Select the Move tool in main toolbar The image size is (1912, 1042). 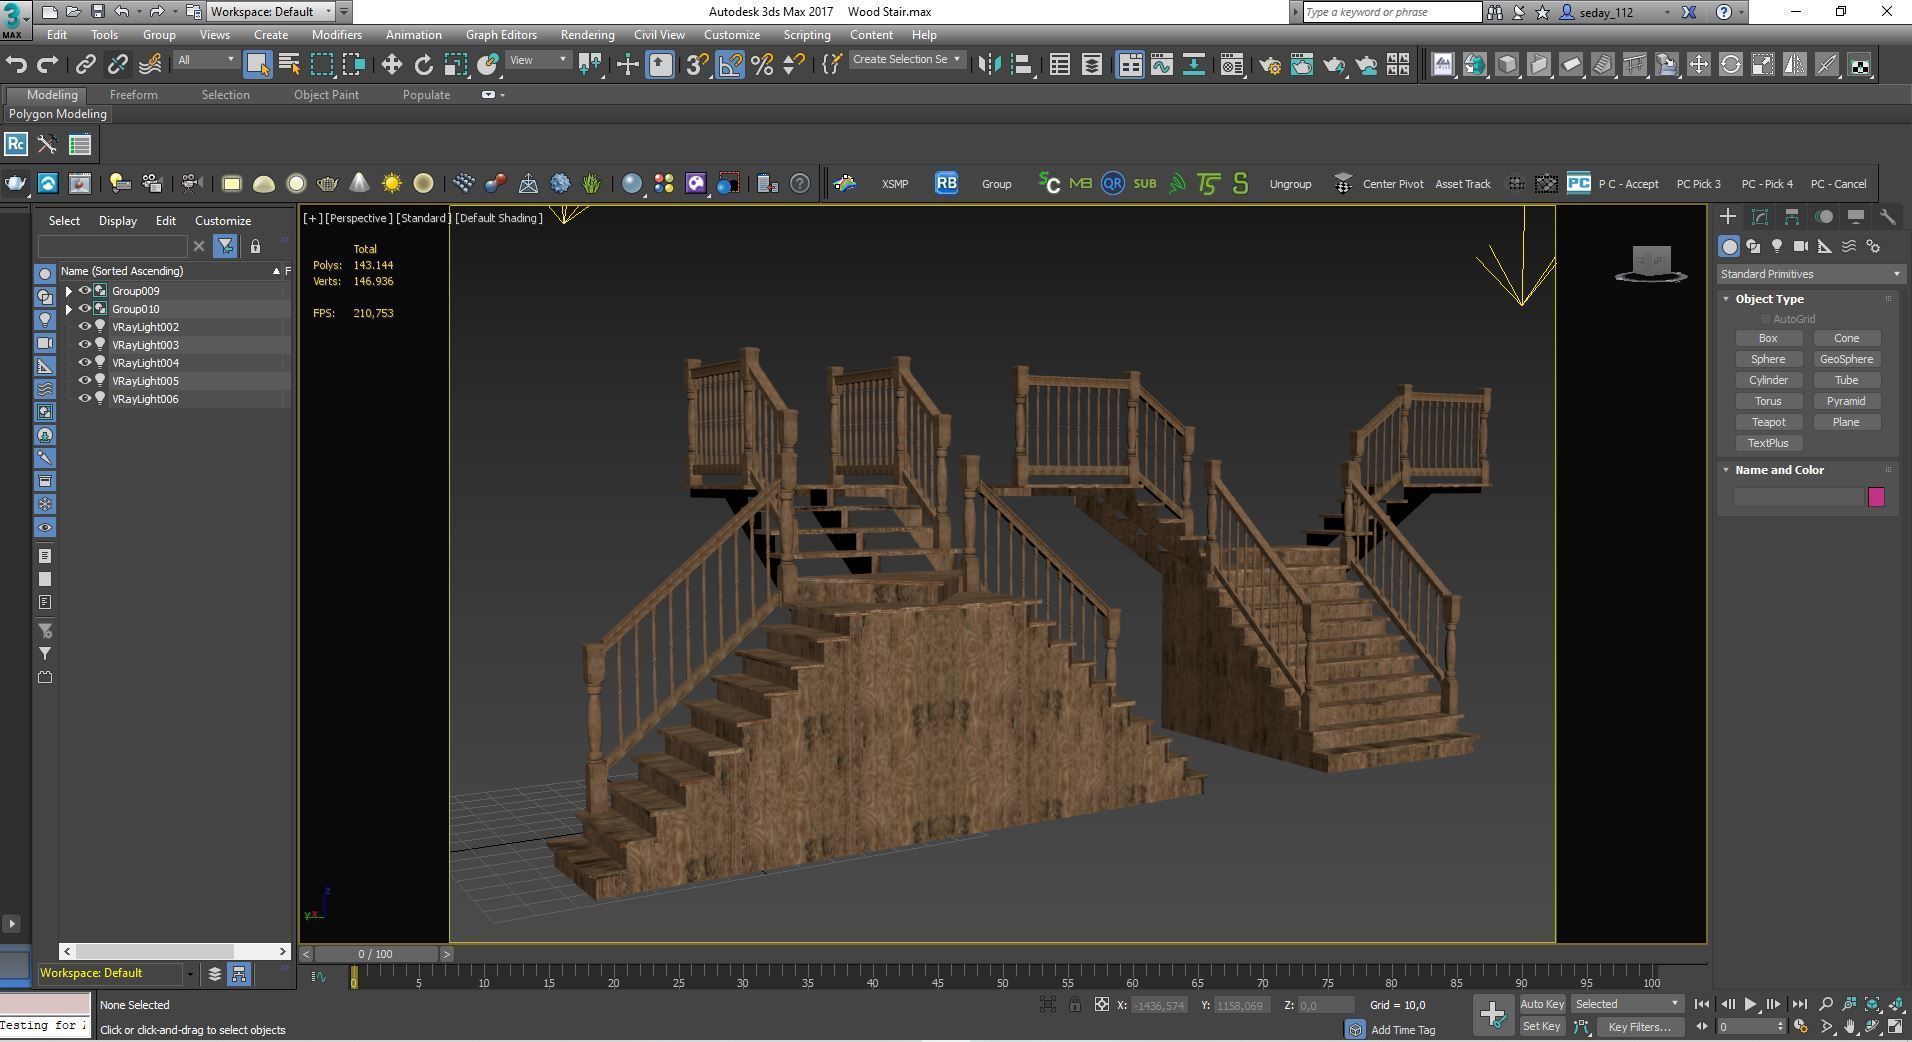click(391, 65)
